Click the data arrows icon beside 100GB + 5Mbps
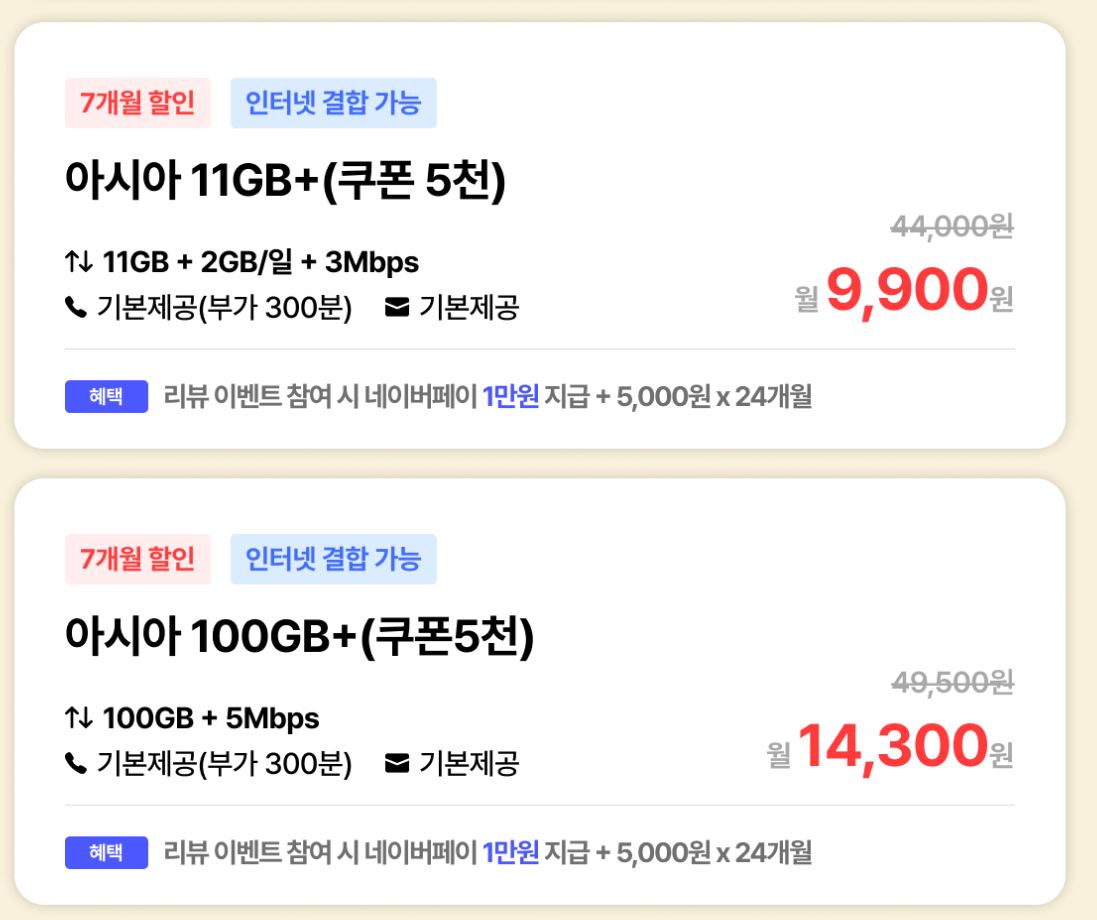This screenshot has width=1097, height=920. (x=79, y=719)
